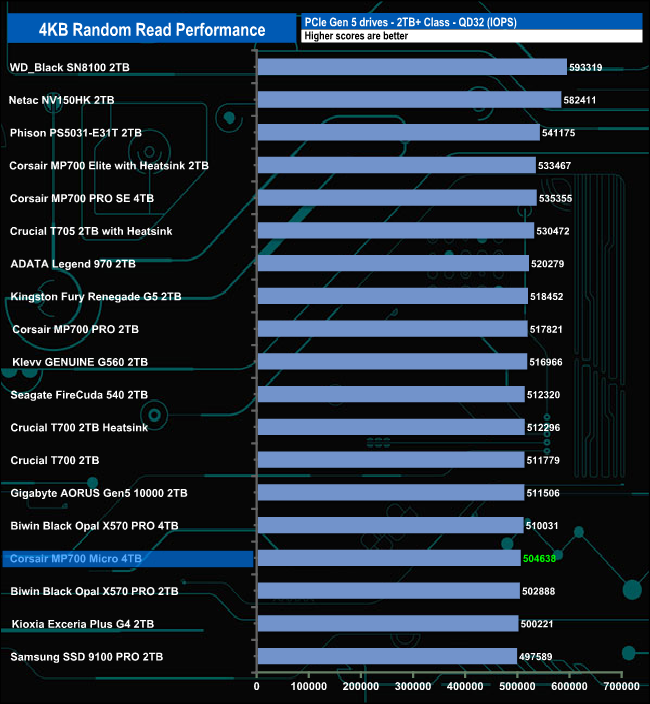Viewport: 650px width, 704px height.
Task: Click the value 541175
Action: coord(558,133)
